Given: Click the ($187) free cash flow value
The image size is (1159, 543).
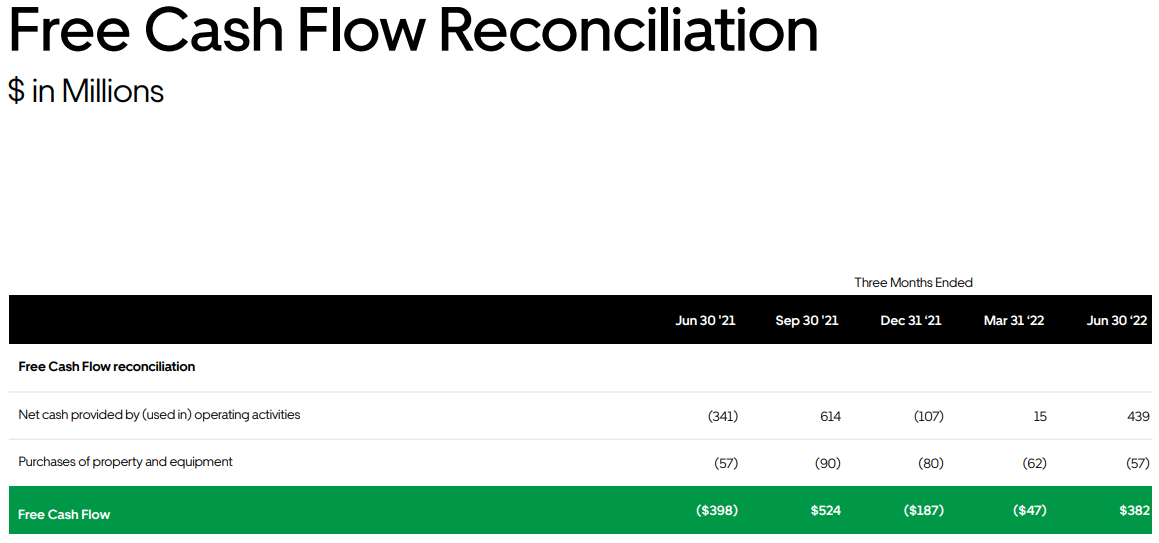Looking at the screenshot, I should point(923,510).
